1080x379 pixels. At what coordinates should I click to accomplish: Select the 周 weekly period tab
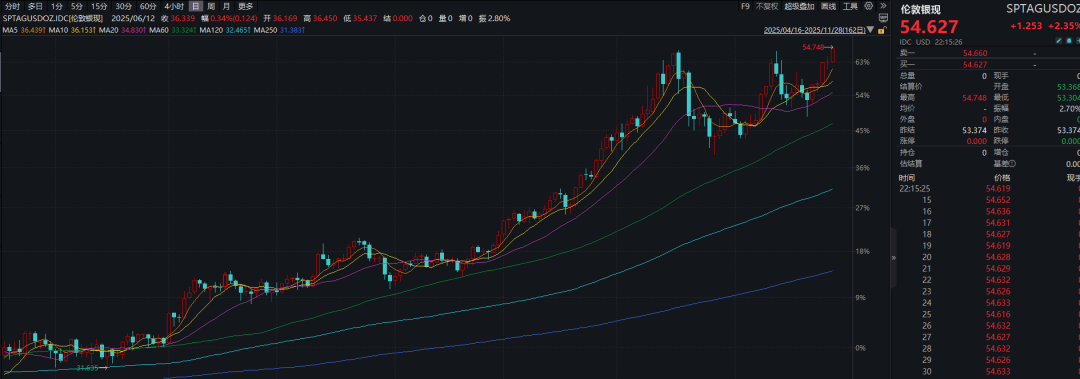211,6
